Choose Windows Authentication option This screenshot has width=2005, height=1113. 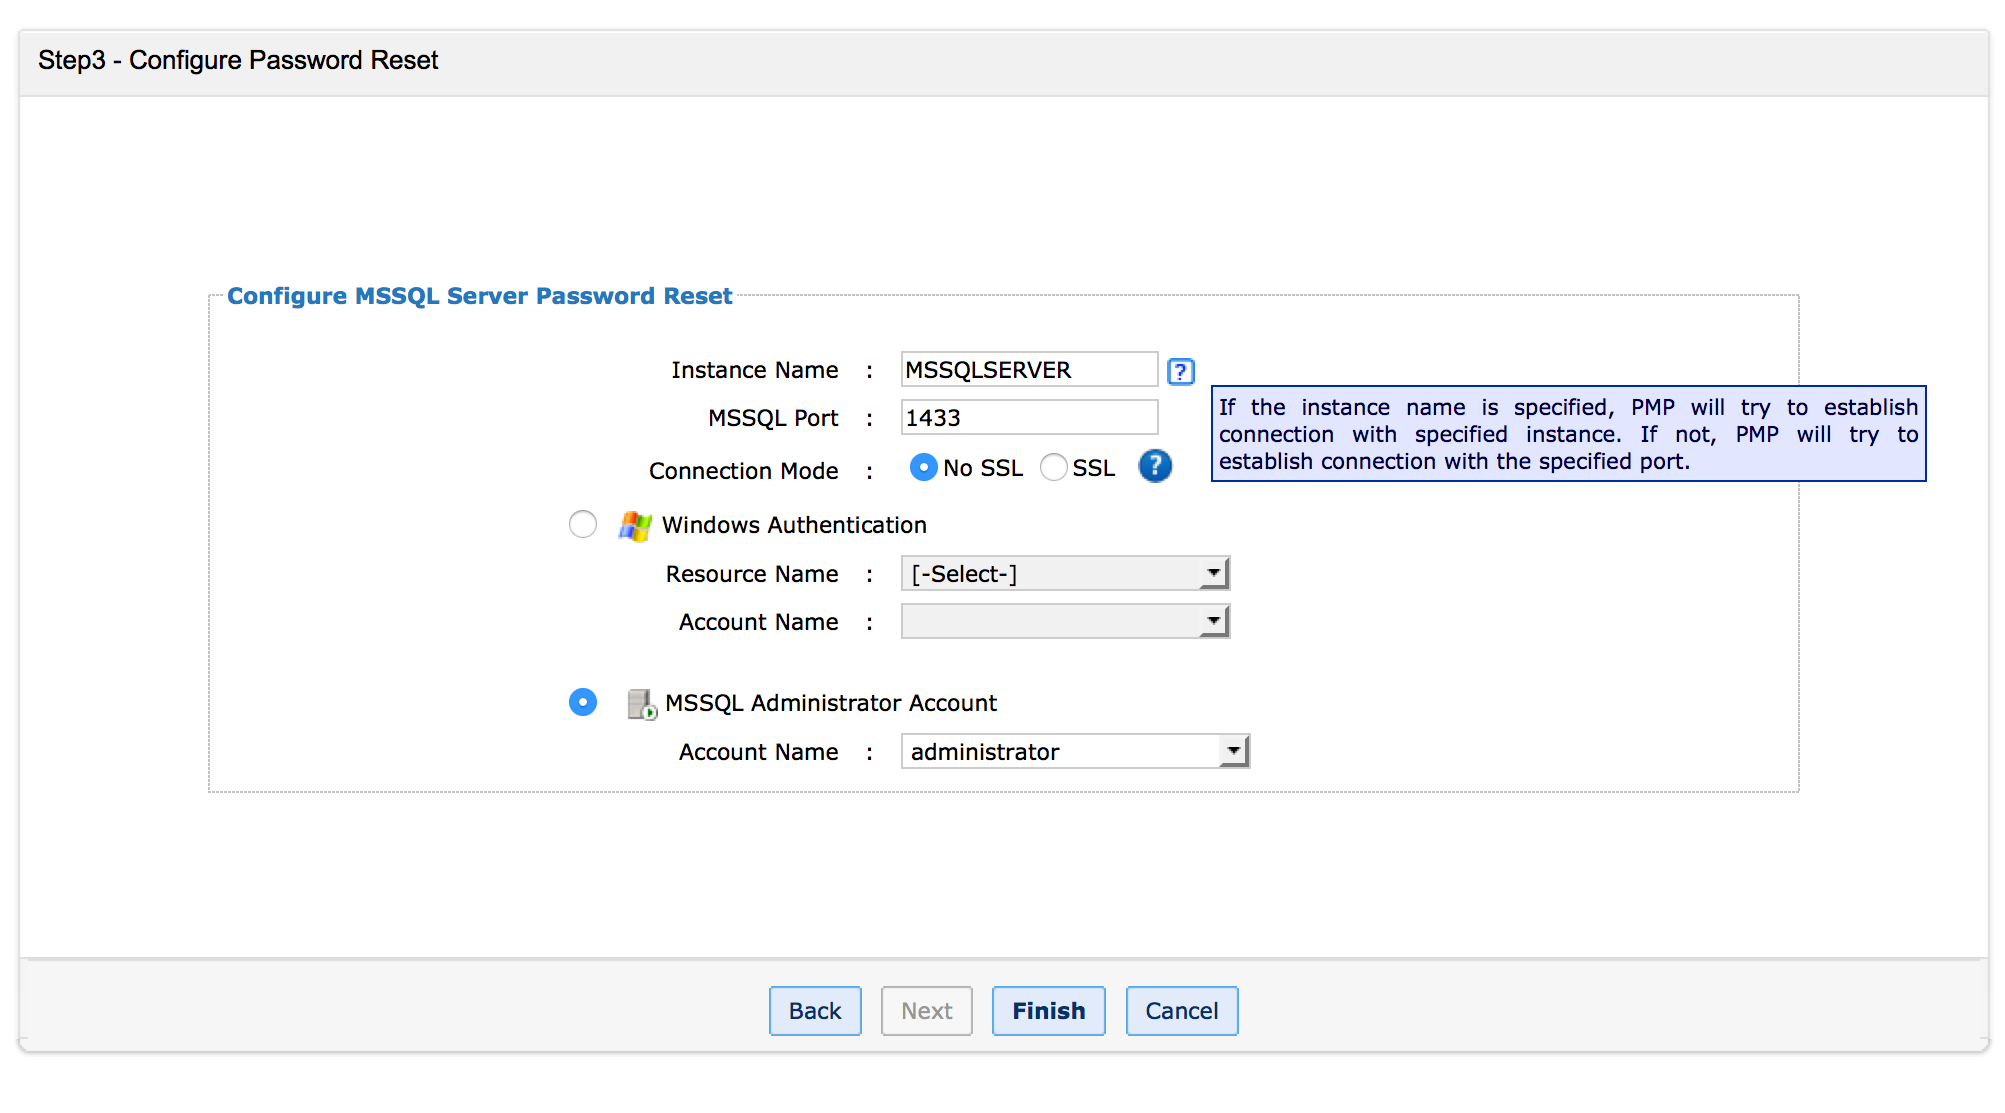[583, 524]
